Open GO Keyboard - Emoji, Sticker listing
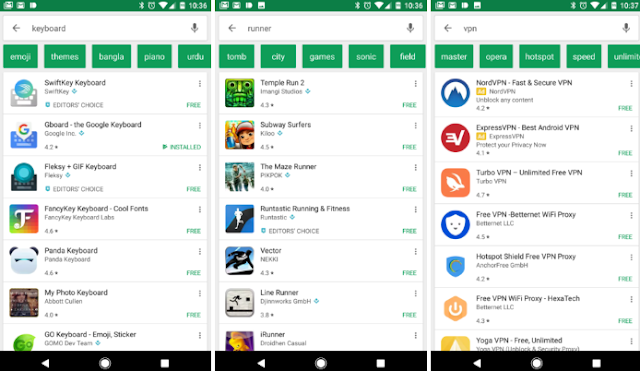The height and width of the screenshot is (371, 640). point(105,338)
